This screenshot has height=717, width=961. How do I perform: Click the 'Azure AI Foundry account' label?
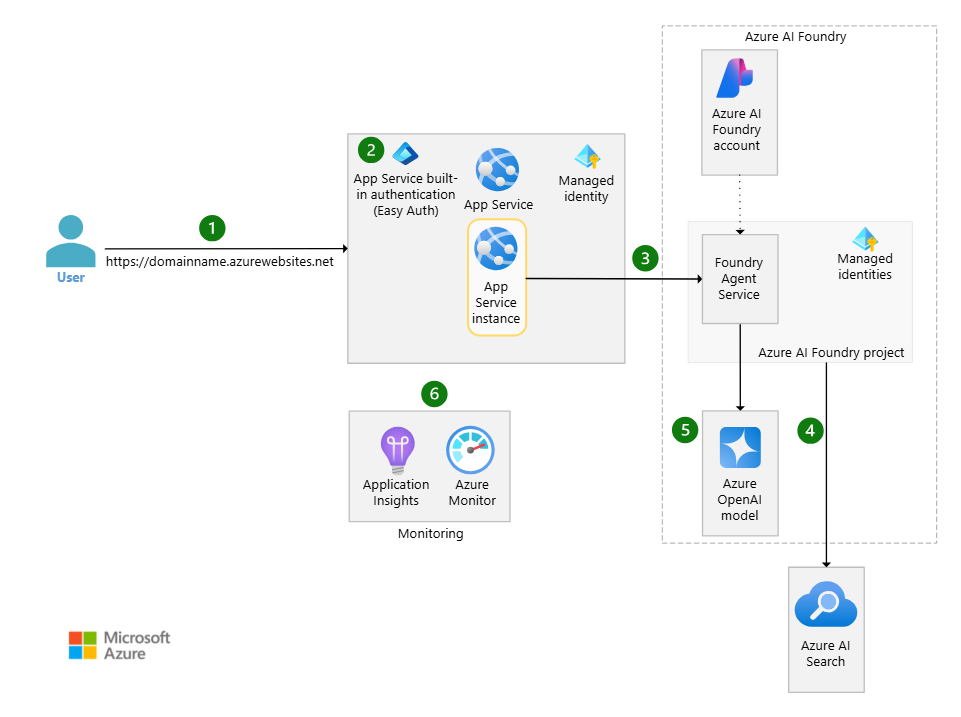pyautogui.click(x=736, y=129)
